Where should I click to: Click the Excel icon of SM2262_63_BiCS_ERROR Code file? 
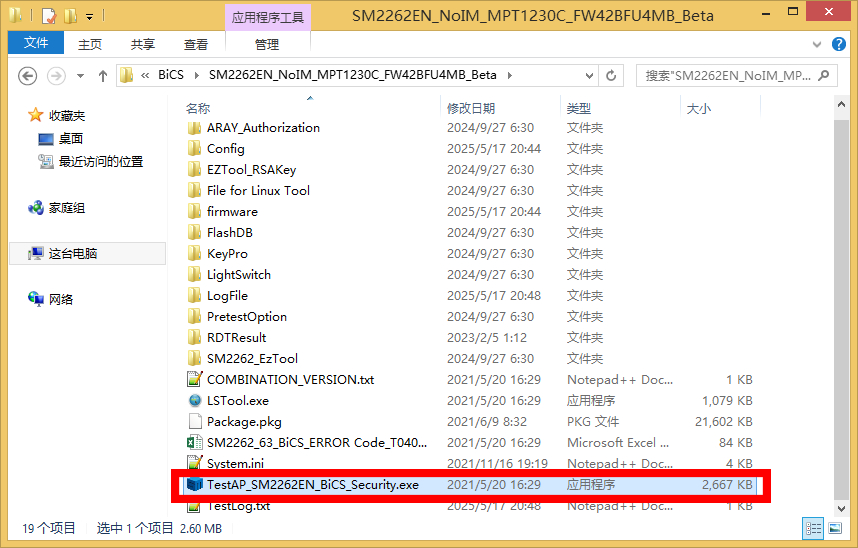[195, 443]
